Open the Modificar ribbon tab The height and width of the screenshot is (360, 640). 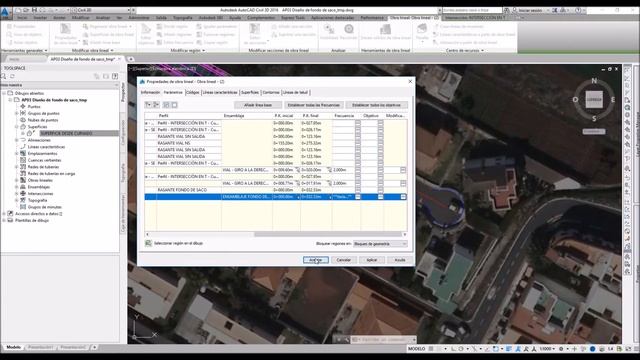pyautogui.click(x=80, y=18)
